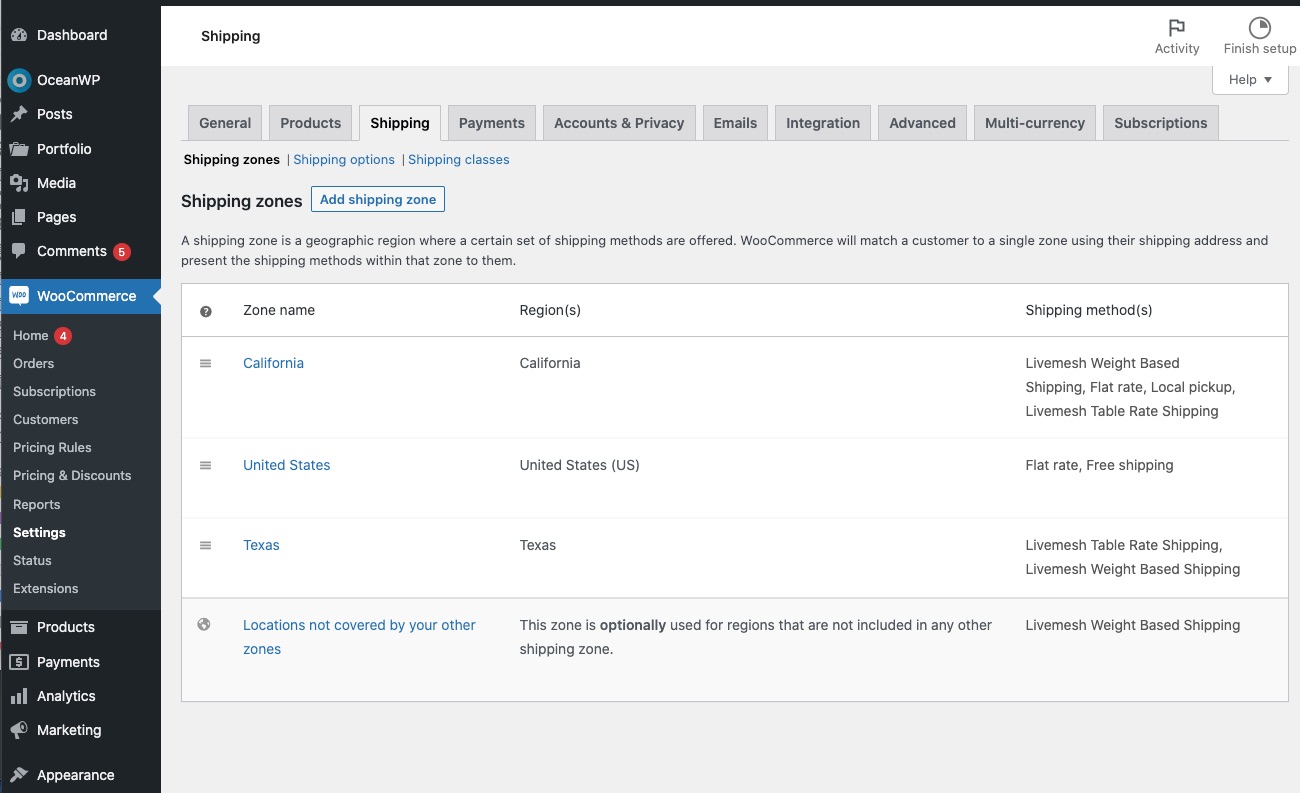1300x793 pixels.
Task: Expand the Help dropdown
Action: [1250, 80]
